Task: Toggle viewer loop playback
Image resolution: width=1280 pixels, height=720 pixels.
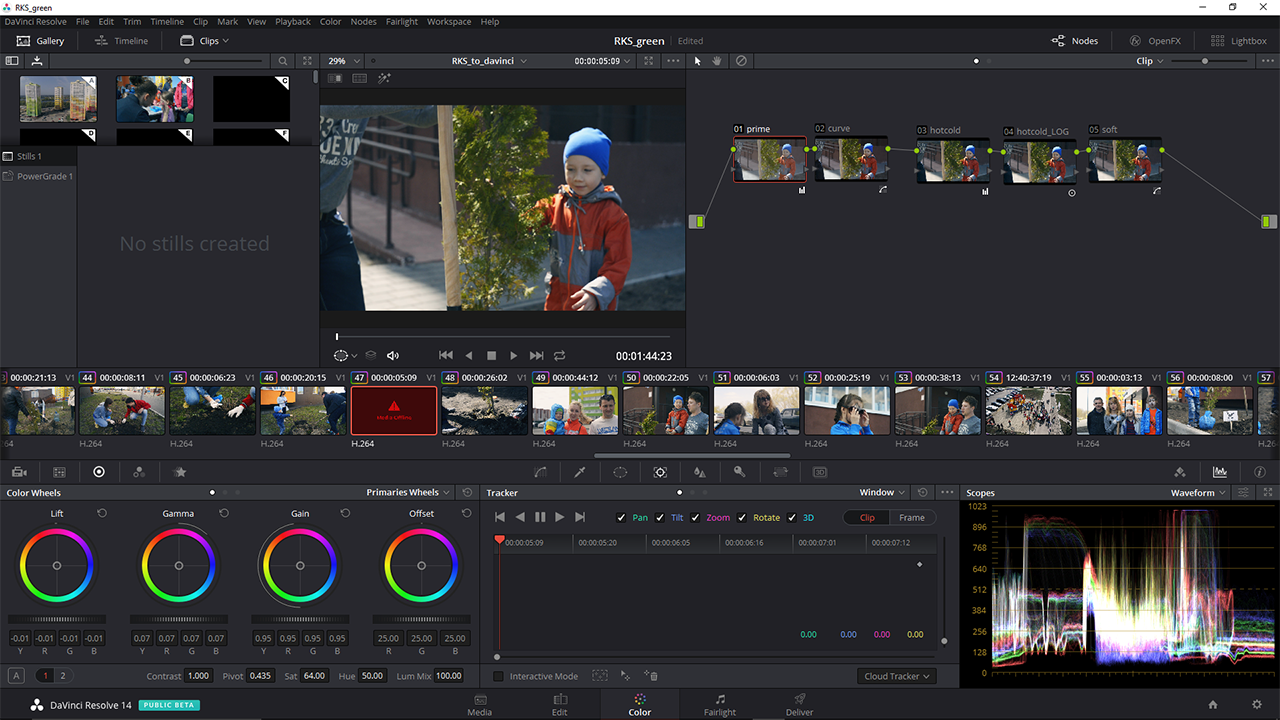Action: click(560, 356)
